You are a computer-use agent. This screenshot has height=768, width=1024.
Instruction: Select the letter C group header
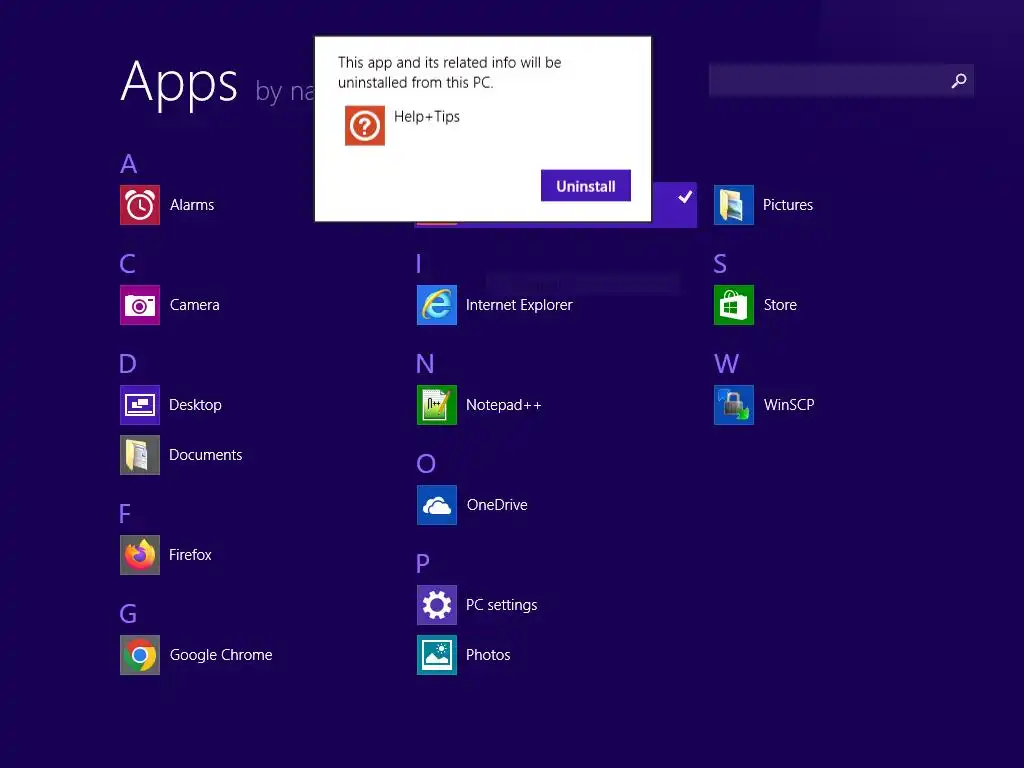pyautogui.click(x=127, y=264)
